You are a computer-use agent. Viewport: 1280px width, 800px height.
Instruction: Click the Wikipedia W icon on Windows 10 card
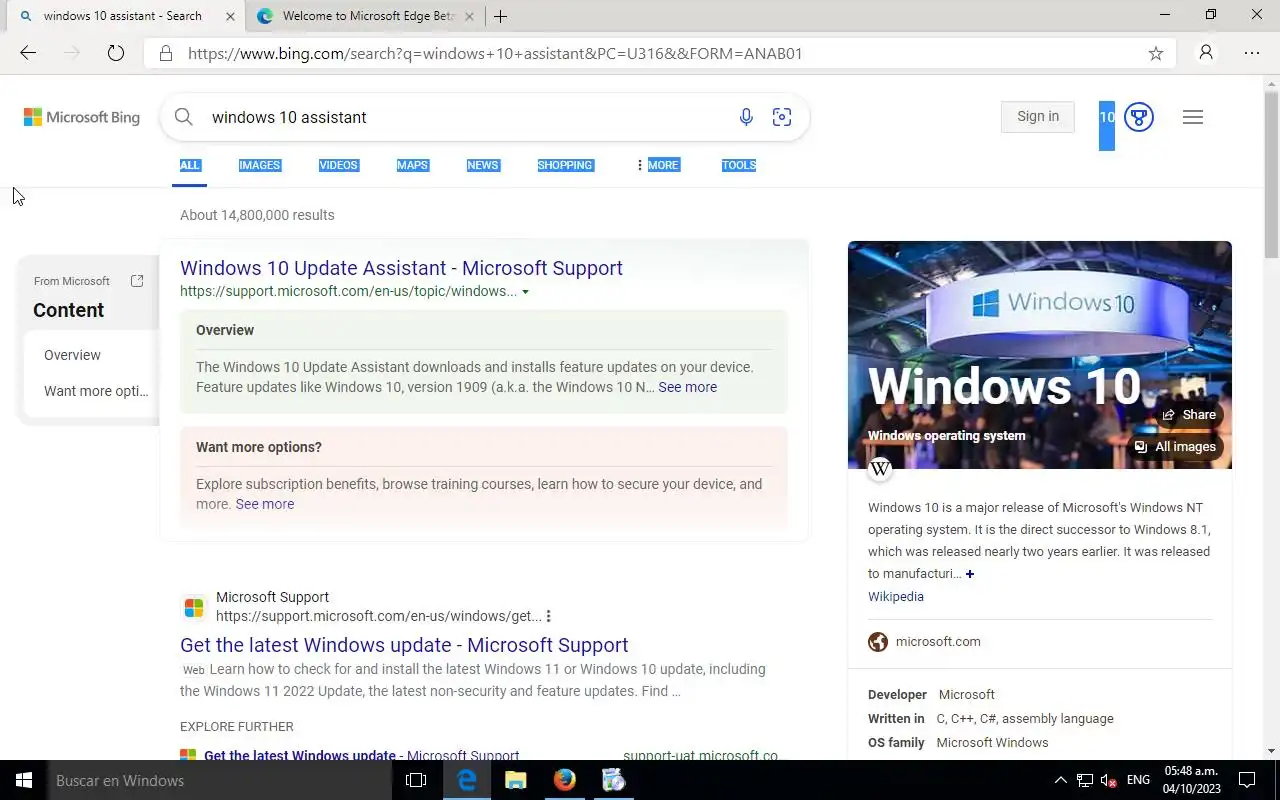880,468
